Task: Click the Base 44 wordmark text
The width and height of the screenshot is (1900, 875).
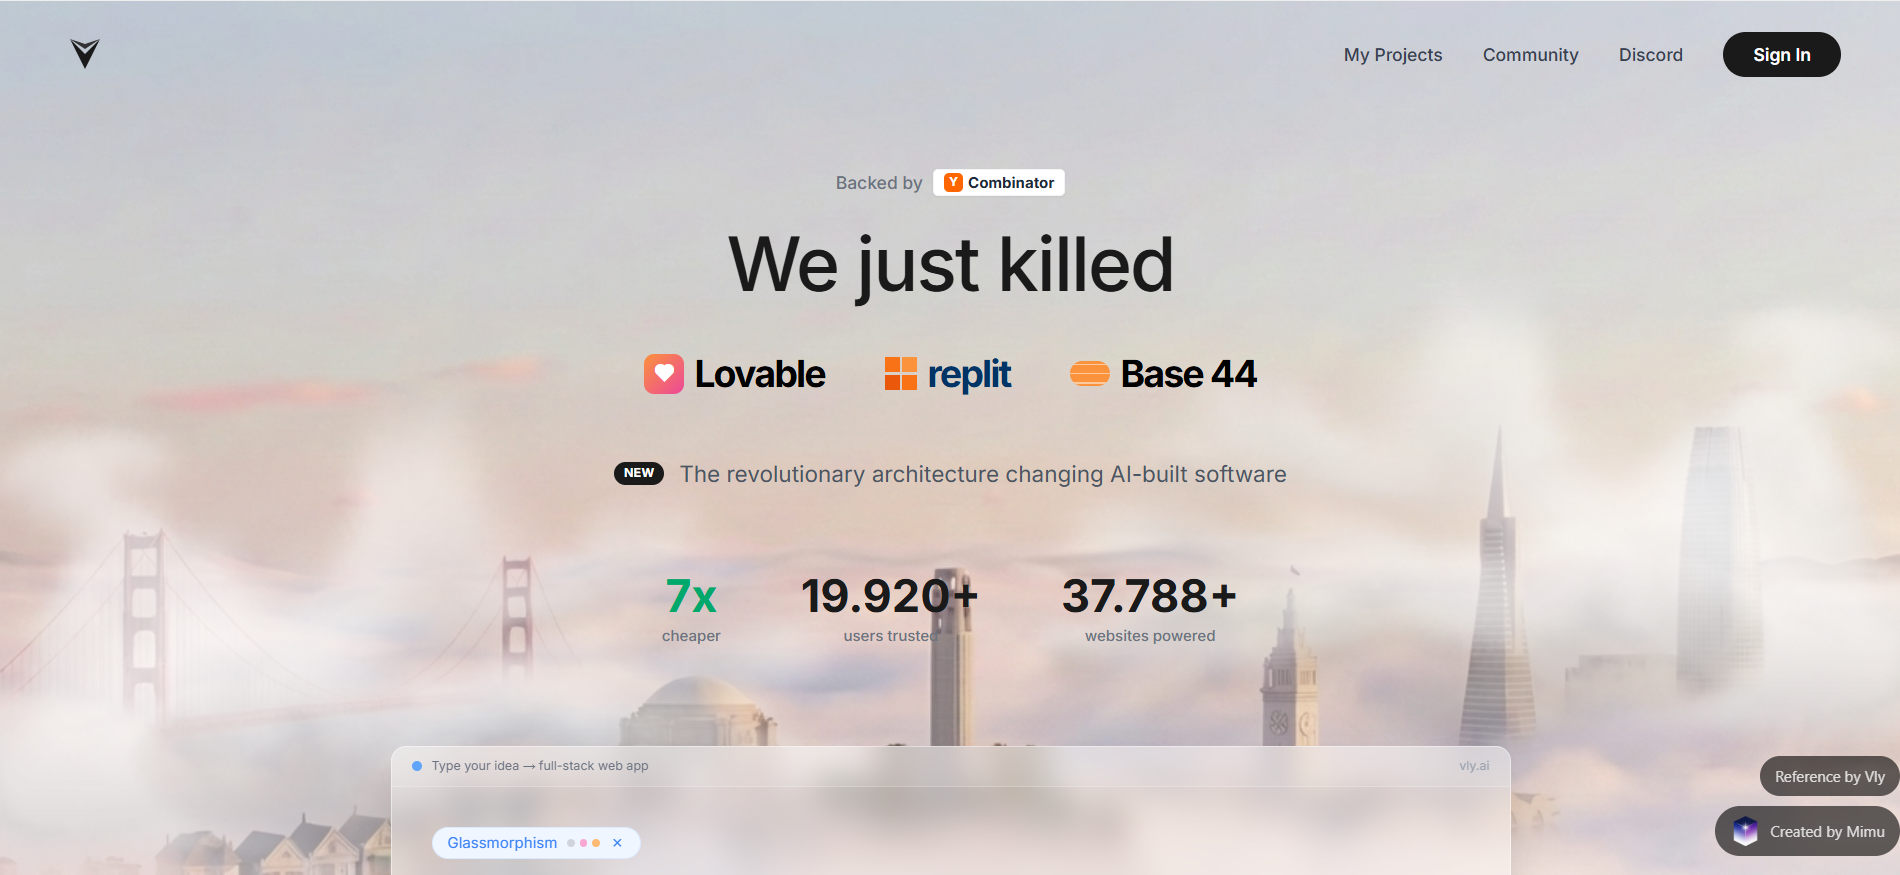Action: point(1188,374)
